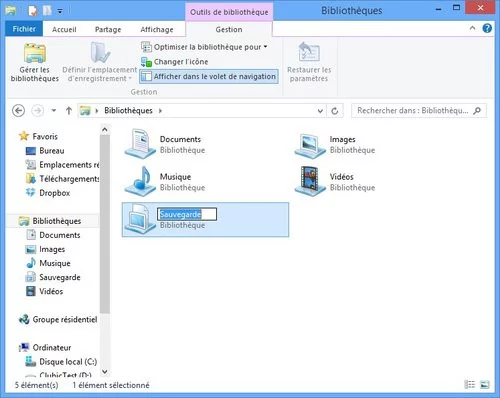Open Vidéos in the sidebar tree
The image size is (500, 398).
pos(51,291)
